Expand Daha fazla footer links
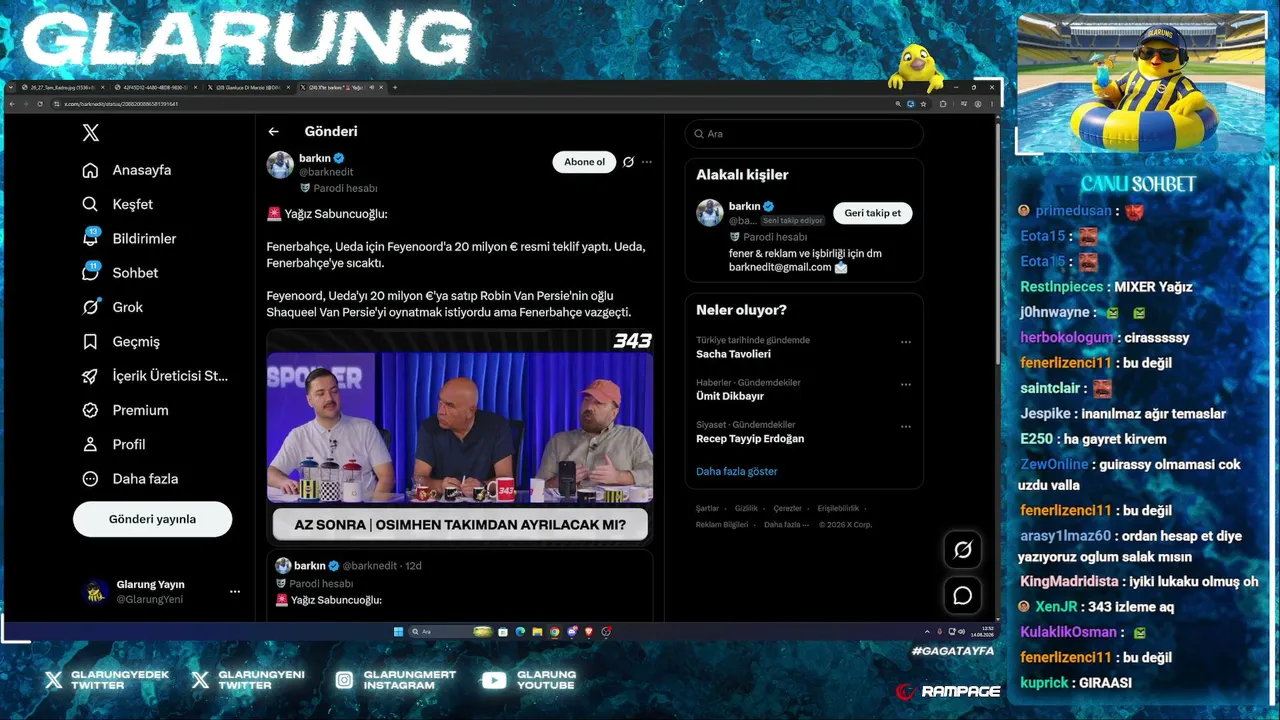Image resolution: width=1280 pixels, height=720 pixels. tap(785, 524)
